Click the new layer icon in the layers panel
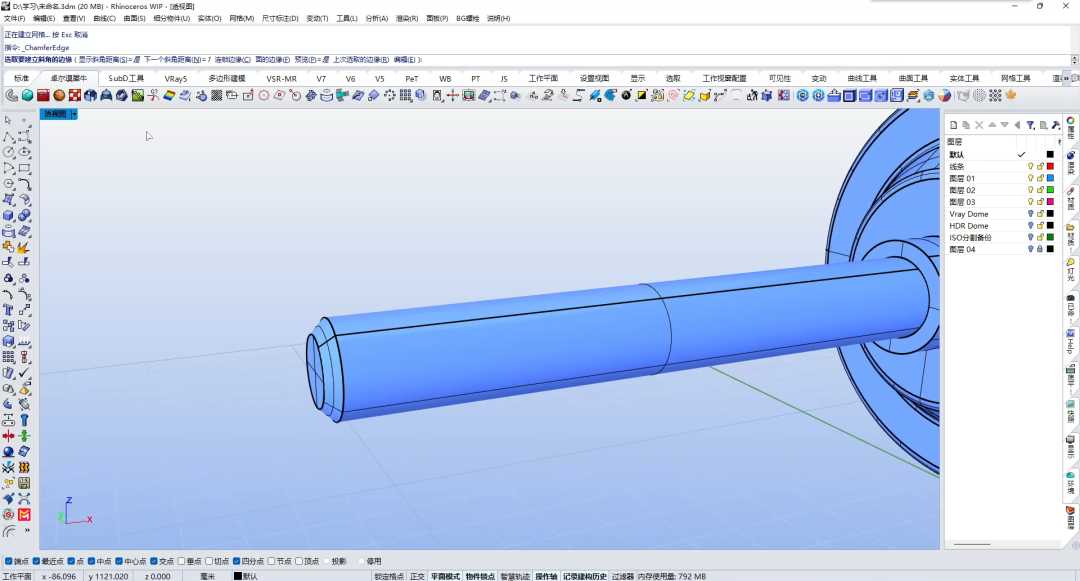This screenshot has height=581, width=1080. [x=953, y=125]
